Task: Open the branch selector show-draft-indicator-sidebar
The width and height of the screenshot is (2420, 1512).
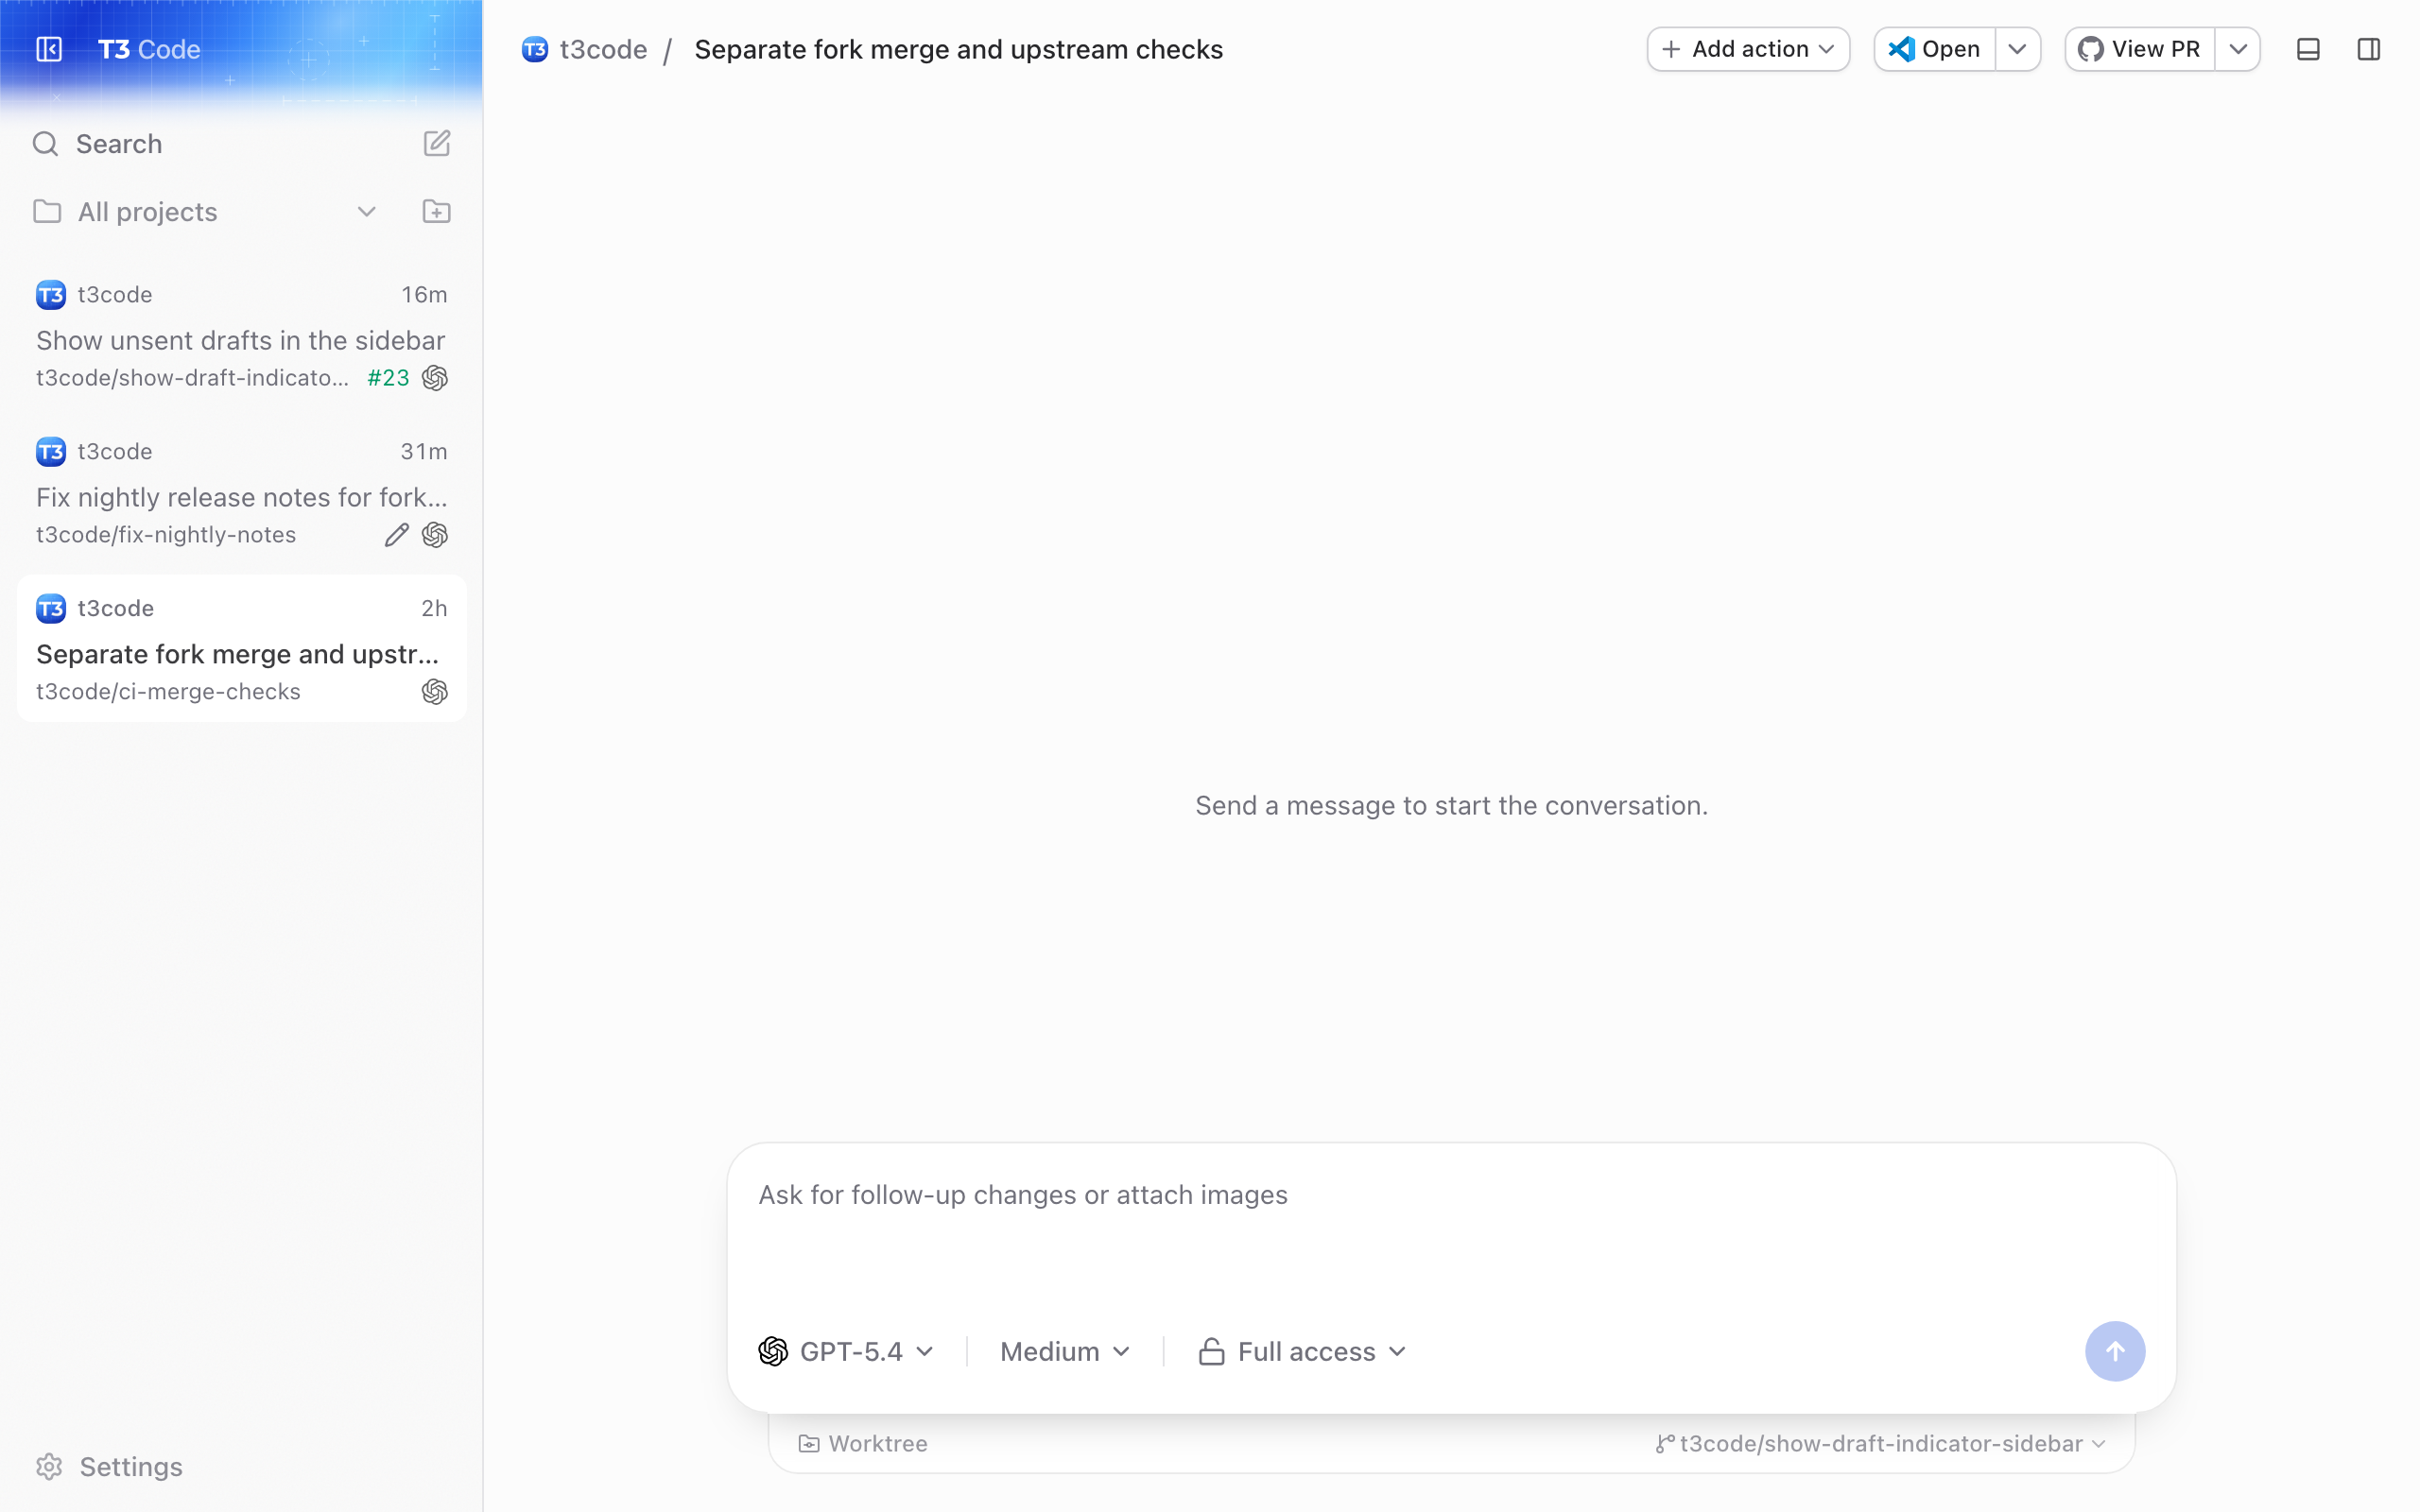Action: point(1881,1444)
